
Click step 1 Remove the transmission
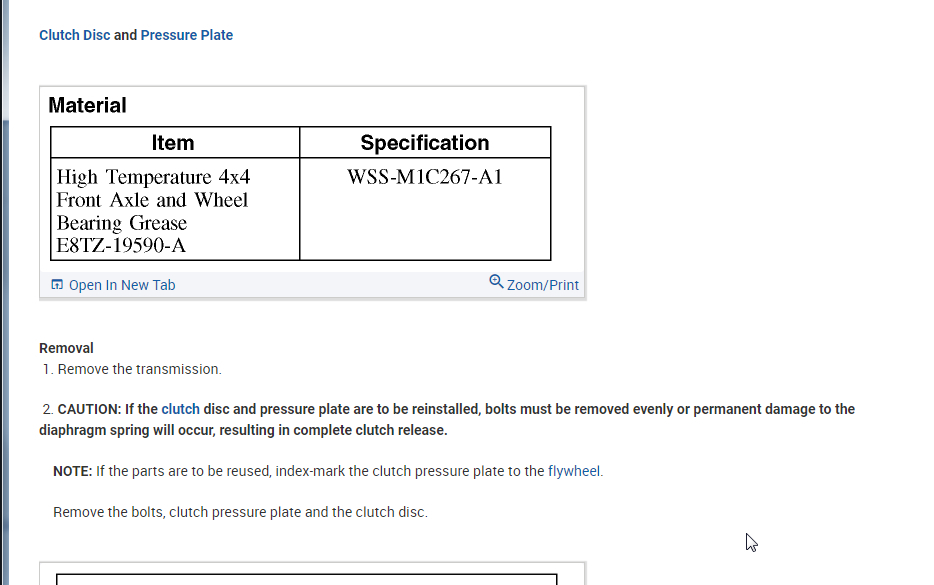(139, 369)
